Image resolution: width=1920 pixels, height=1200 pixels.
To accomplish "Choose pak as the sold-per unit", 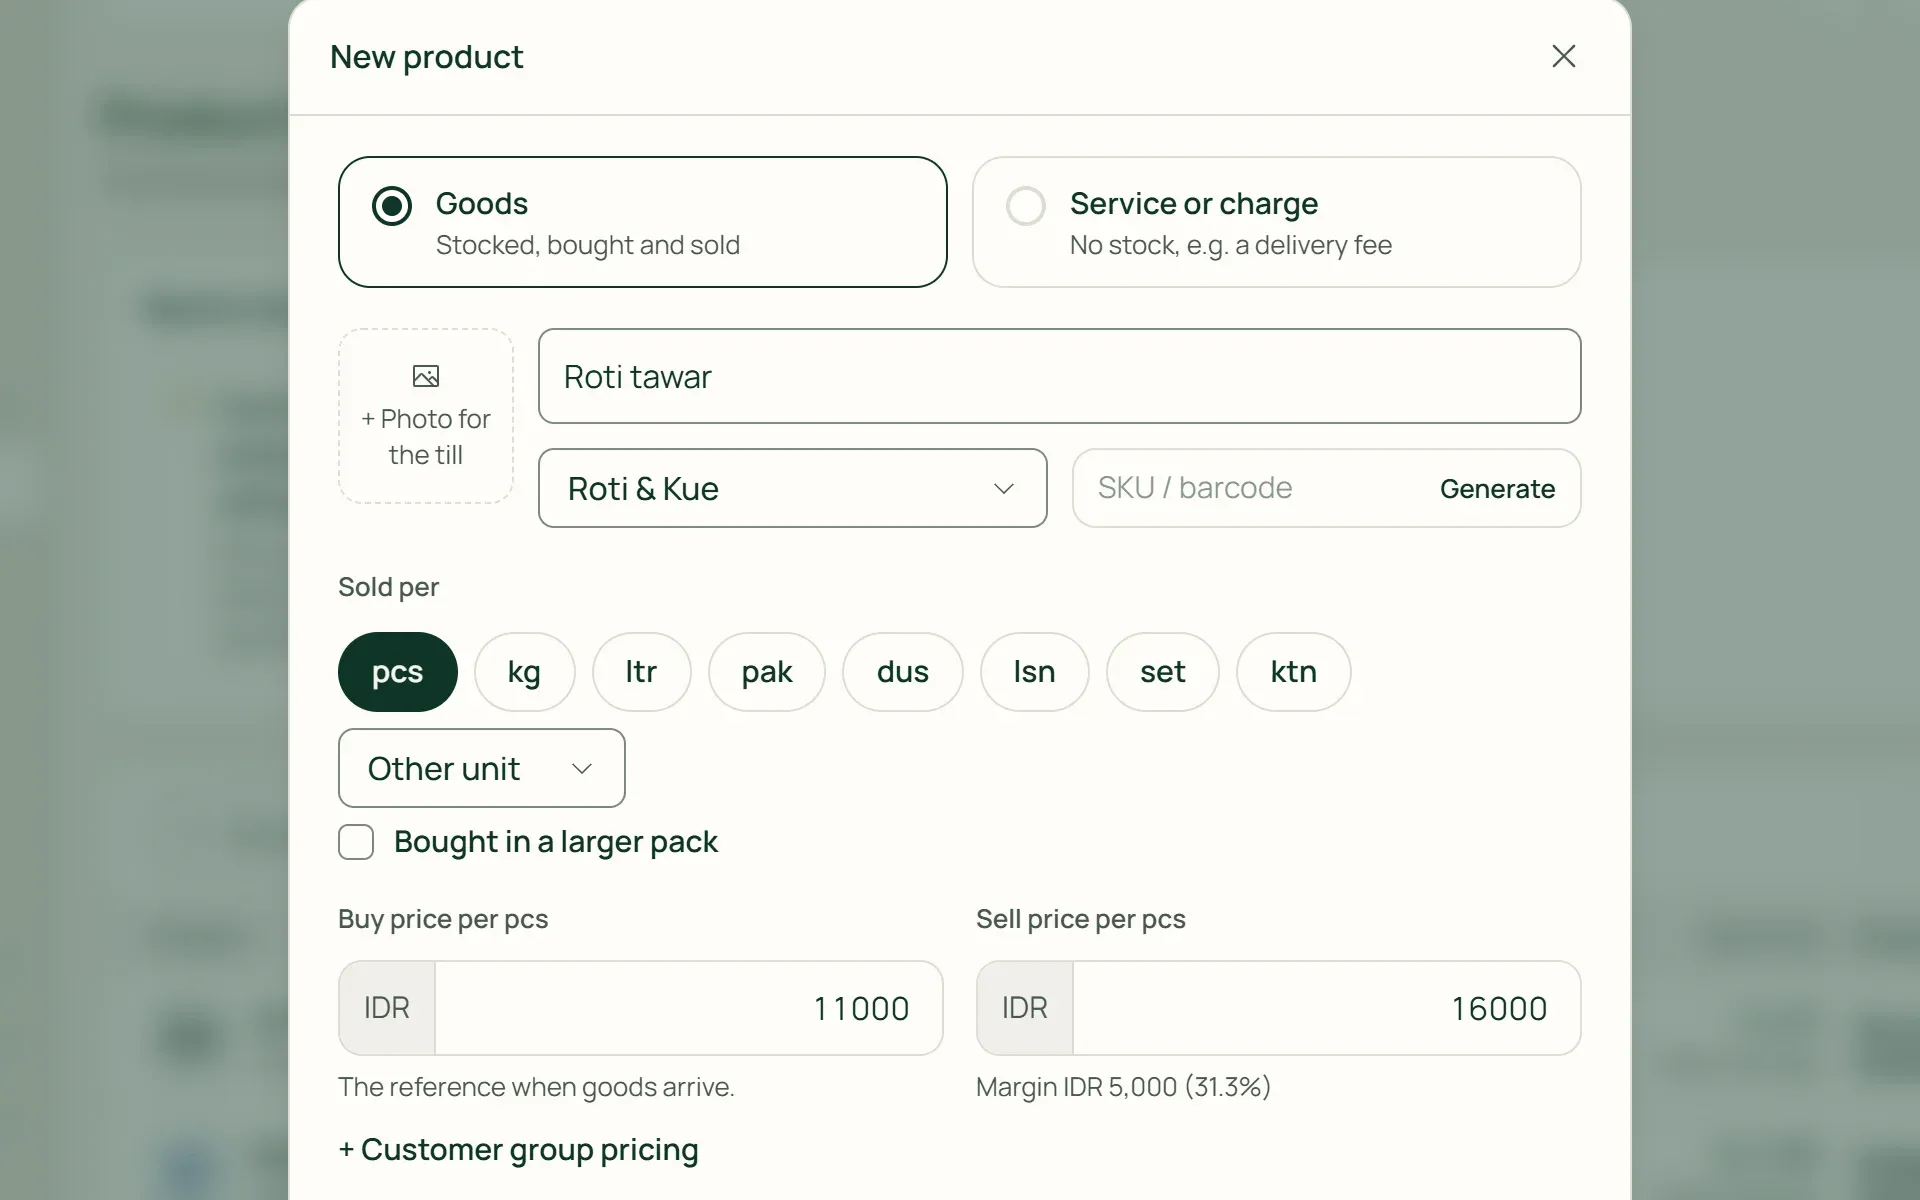I will coord(767,672).
